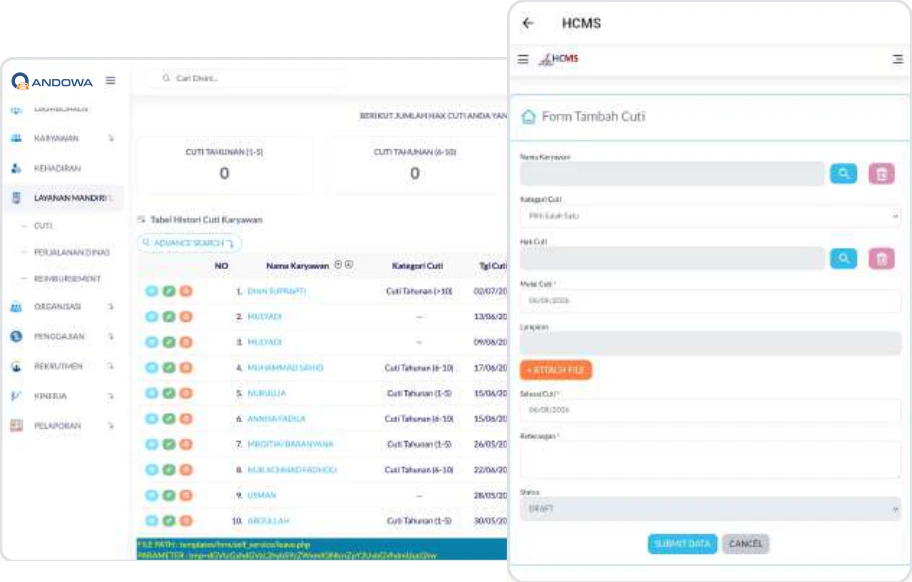
Task: Select the PERJALANAN DINAS submenu item
Action: point(72,252)
